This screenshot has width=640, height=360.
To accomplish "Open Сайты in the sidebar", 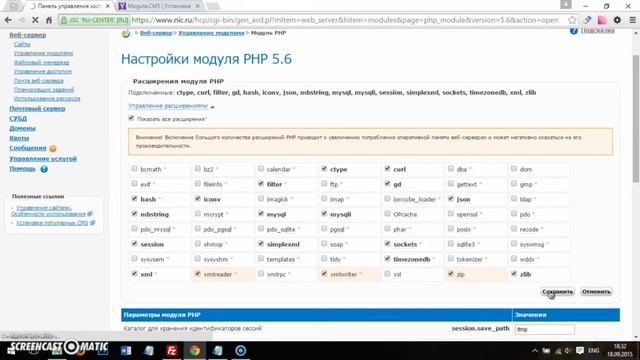I will [x=22, y=44].
